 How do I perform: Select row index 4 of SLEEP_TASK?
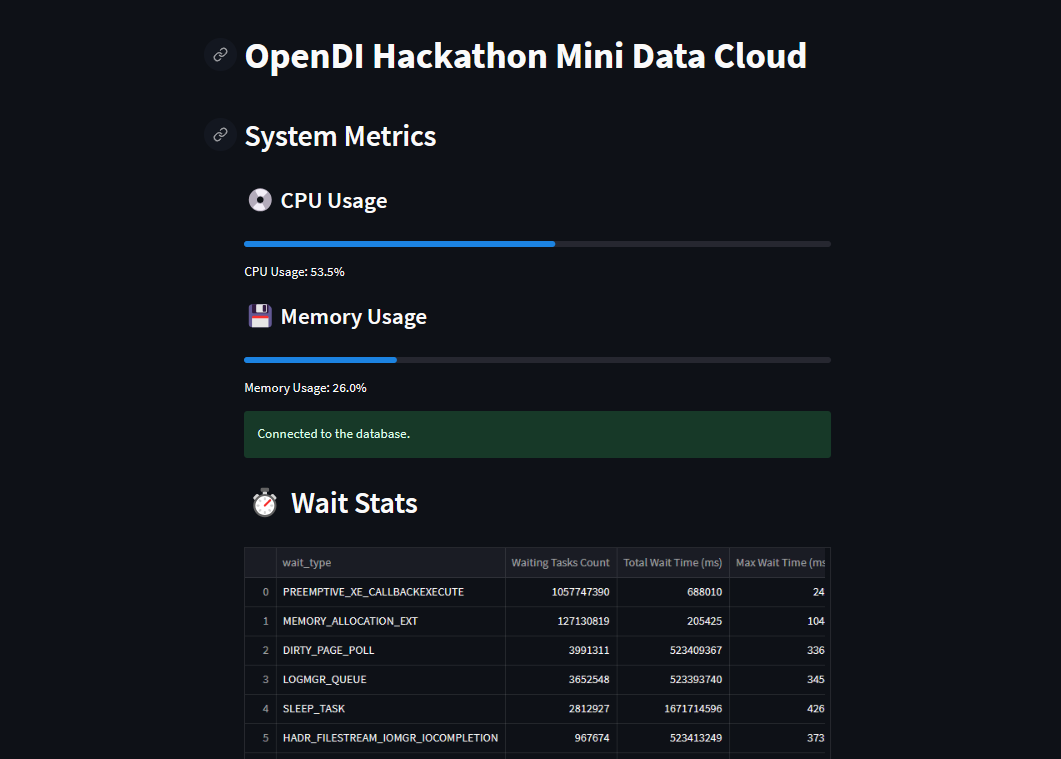pyautogui.click(x=261, y=708)
